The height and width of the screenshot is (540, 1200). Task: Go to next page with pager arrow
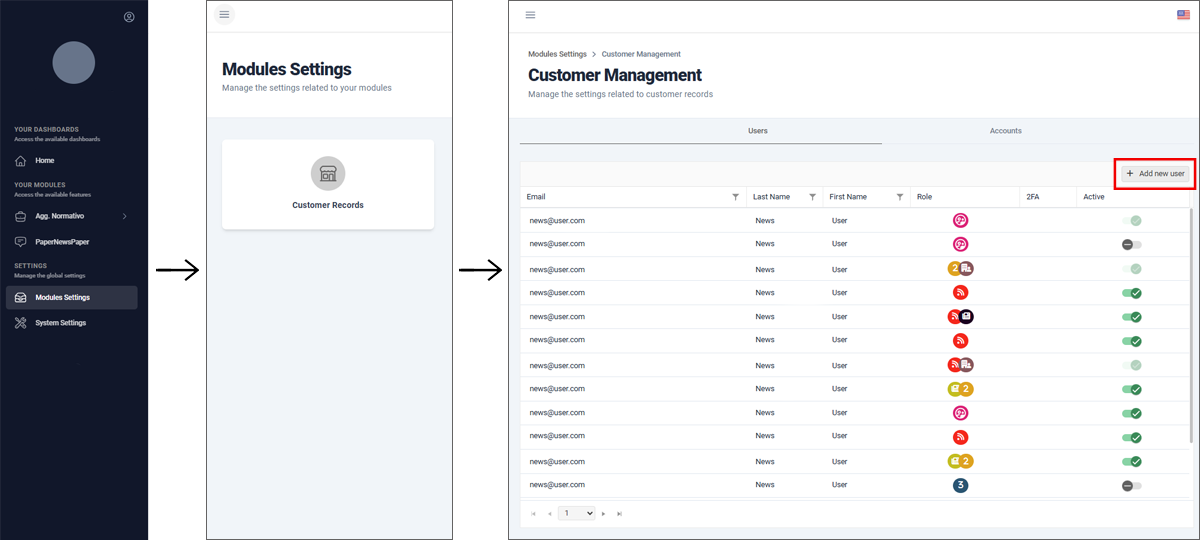[603, 513]
